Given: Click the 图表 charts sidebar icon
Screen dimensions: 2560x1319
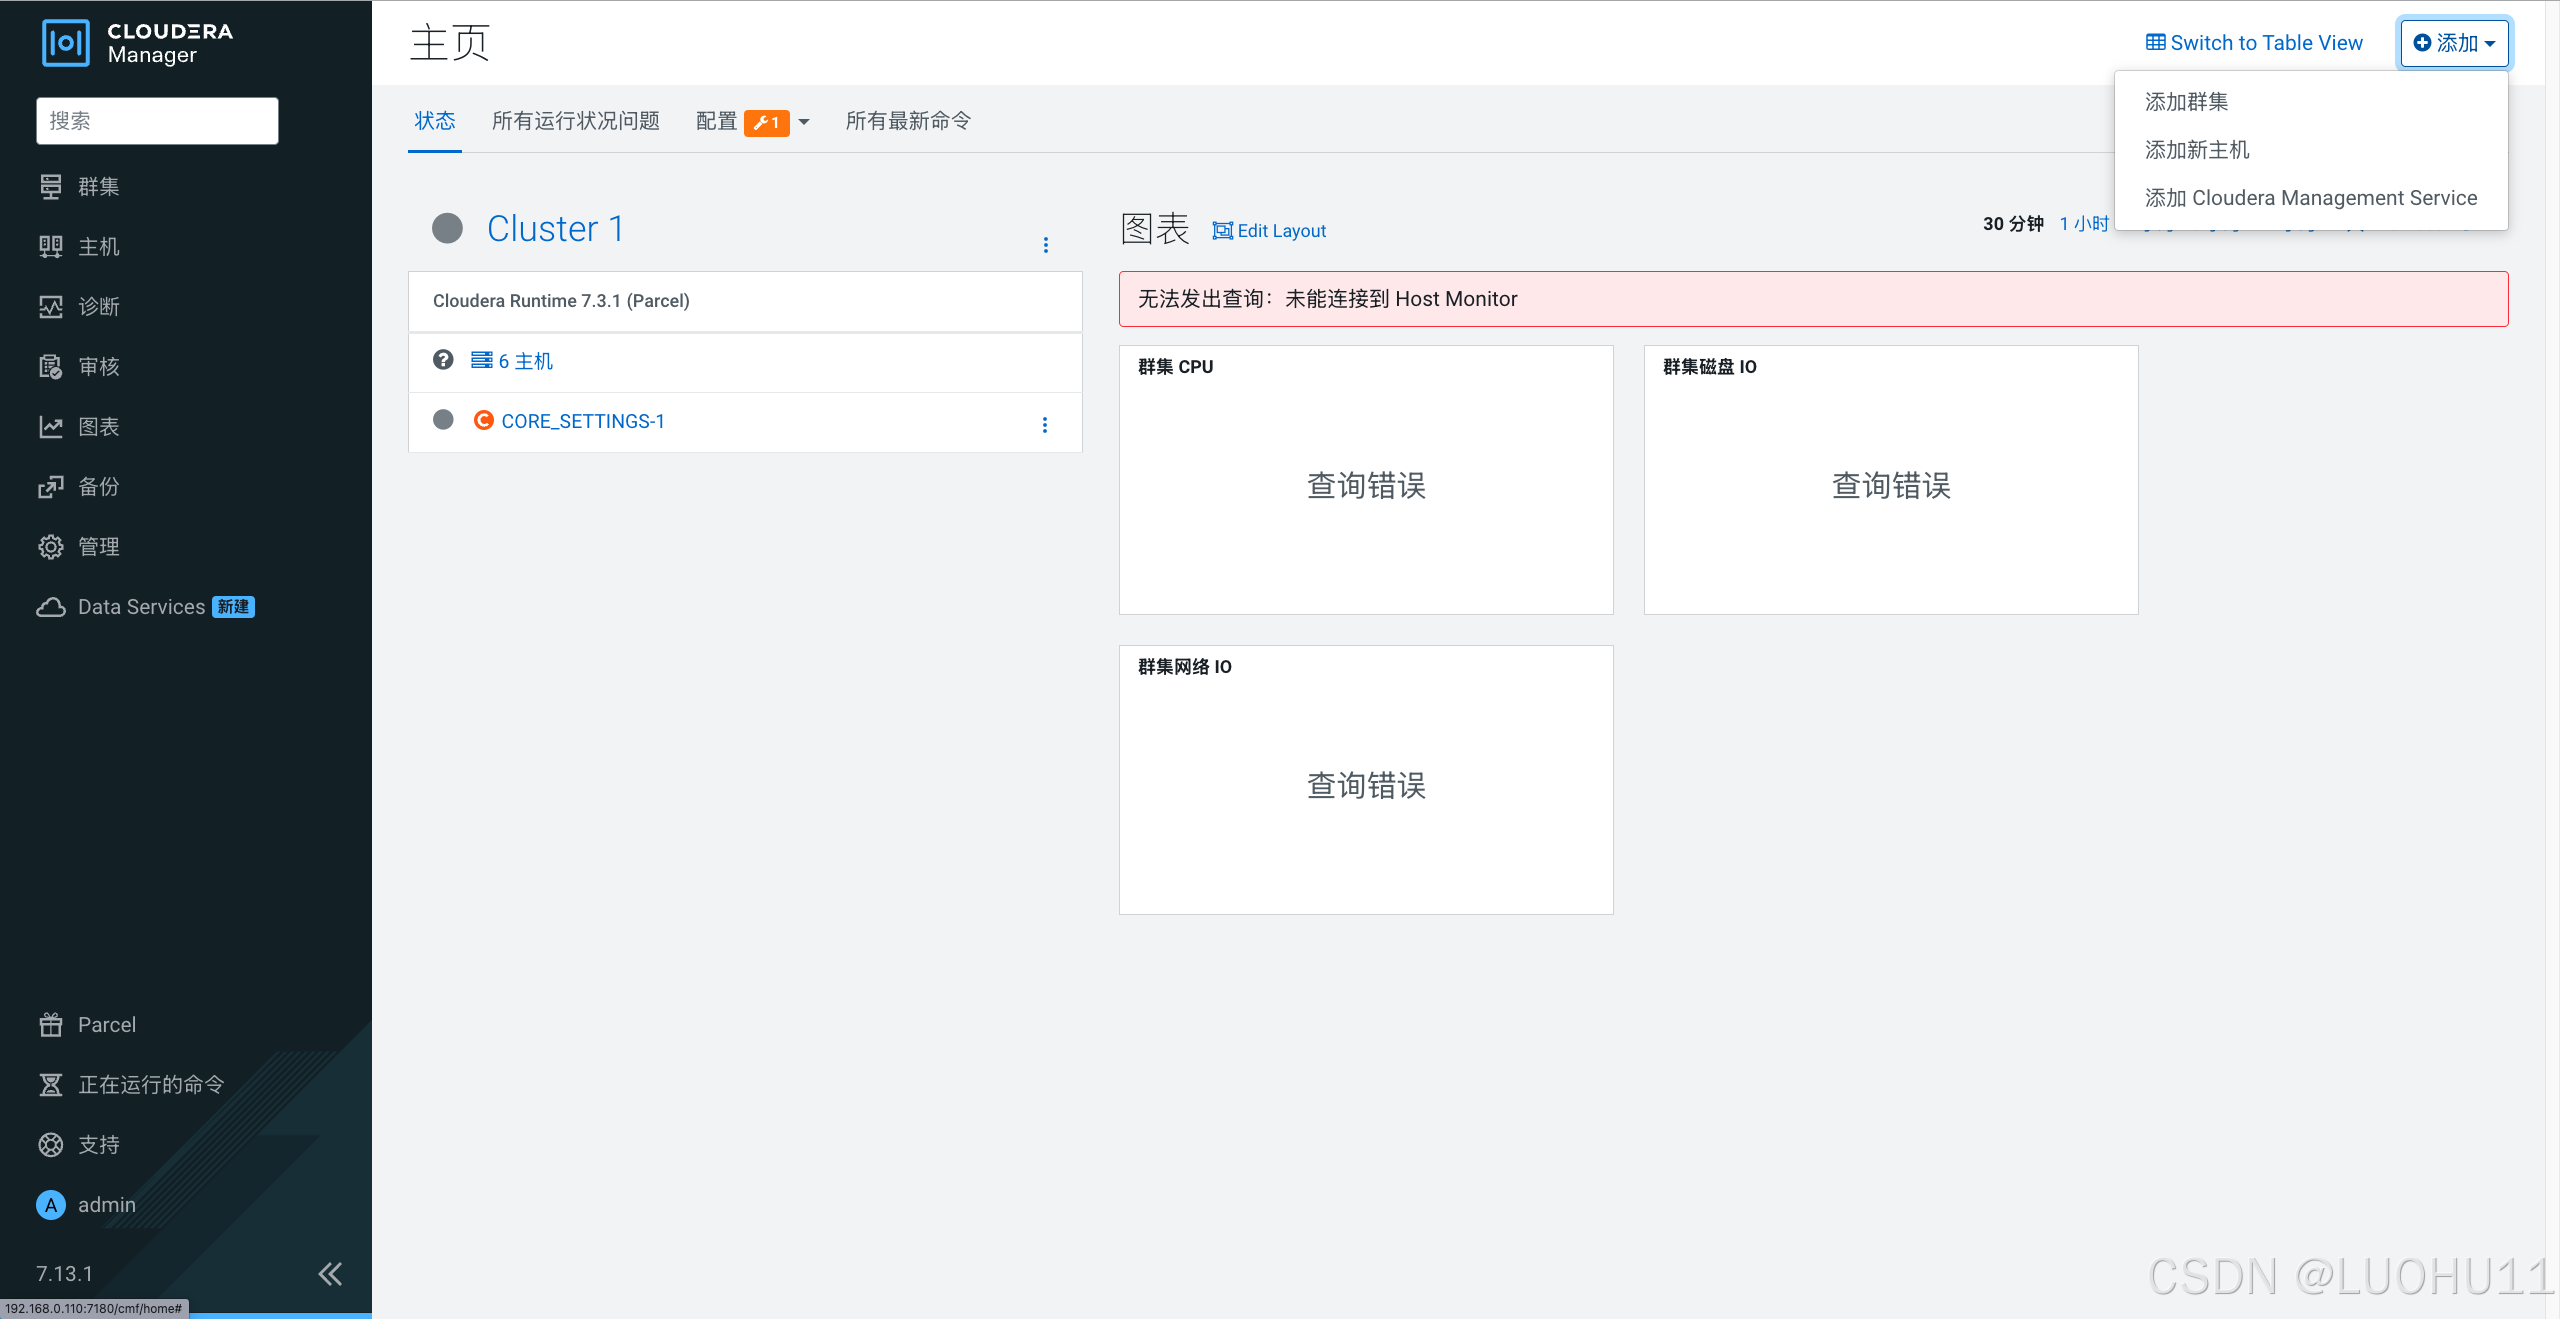Looking at the screenshot, I should pos(51,427).
